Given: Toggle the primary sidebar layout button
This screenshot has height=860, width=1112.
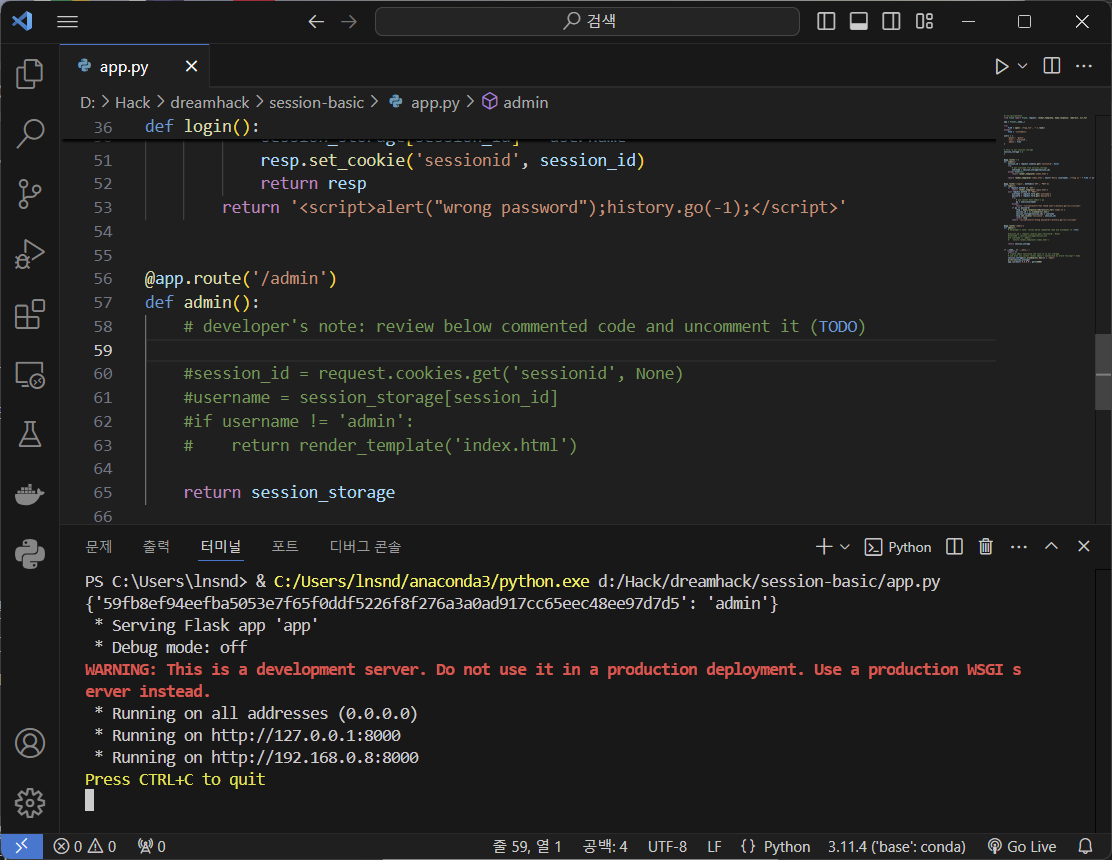Looking at the screenshot, I should pos(826,21).
